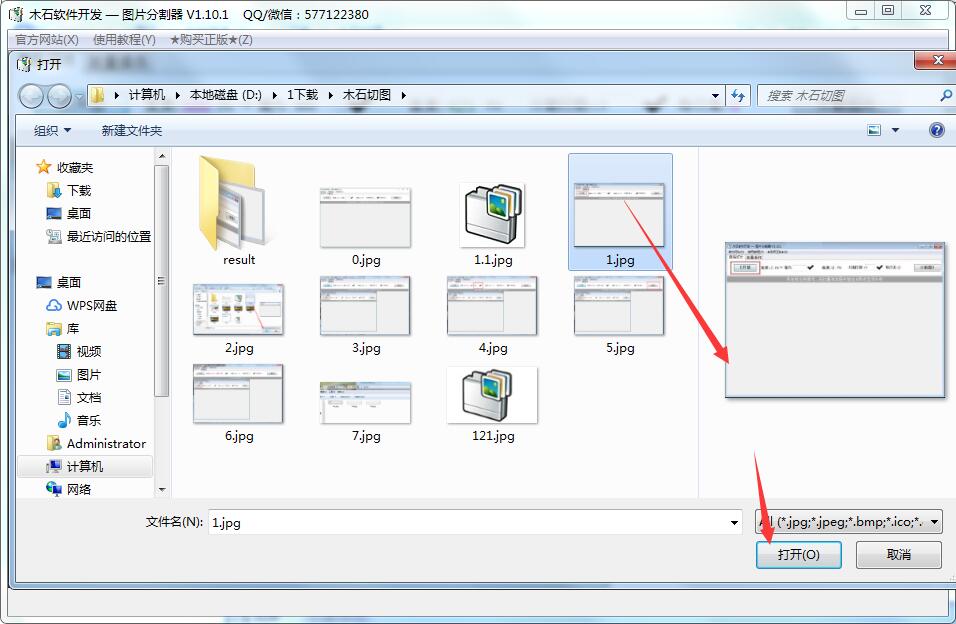
Task: Click 新建文件夹 button
Action: tap(132, 131)
